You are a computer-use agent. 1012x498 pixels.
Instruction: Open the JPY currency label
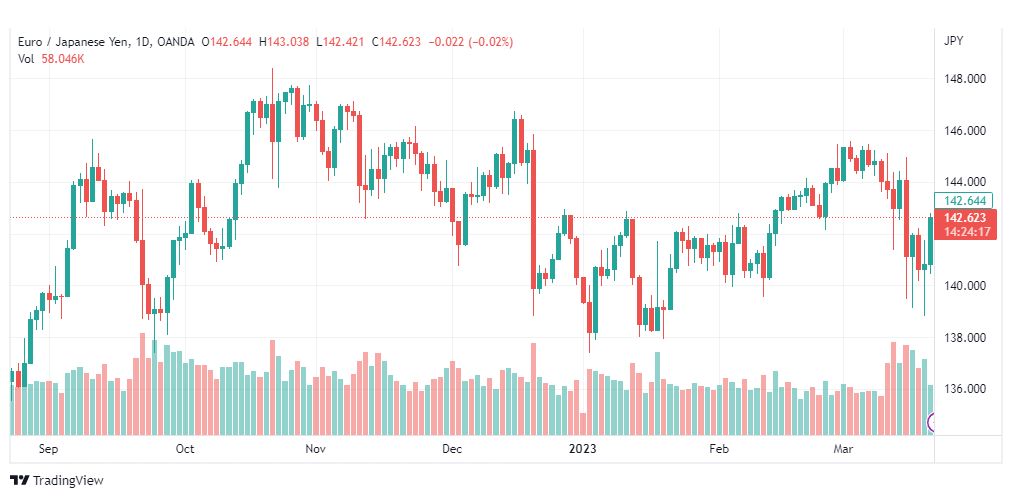point(953,41)
